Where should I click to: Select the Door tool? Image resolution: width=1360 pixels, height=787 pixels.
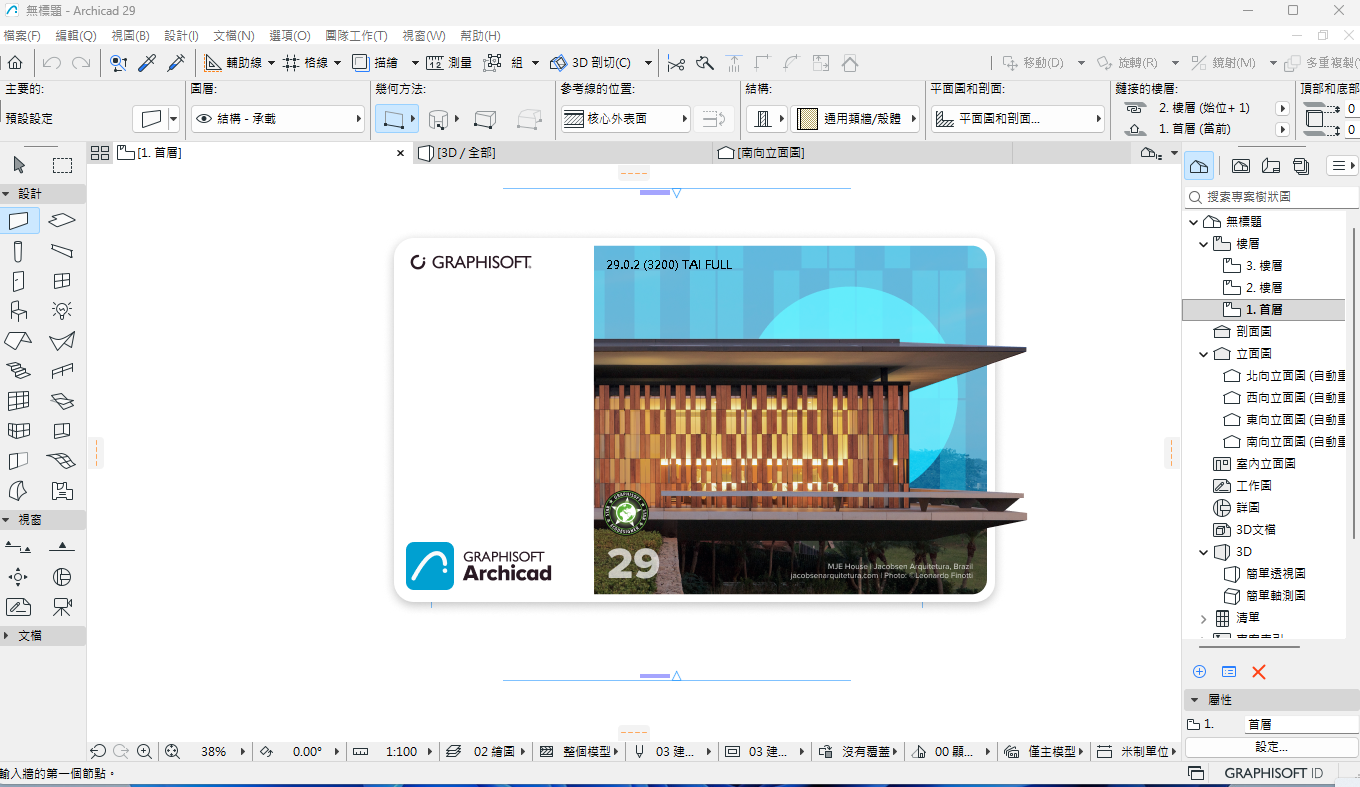19,281
